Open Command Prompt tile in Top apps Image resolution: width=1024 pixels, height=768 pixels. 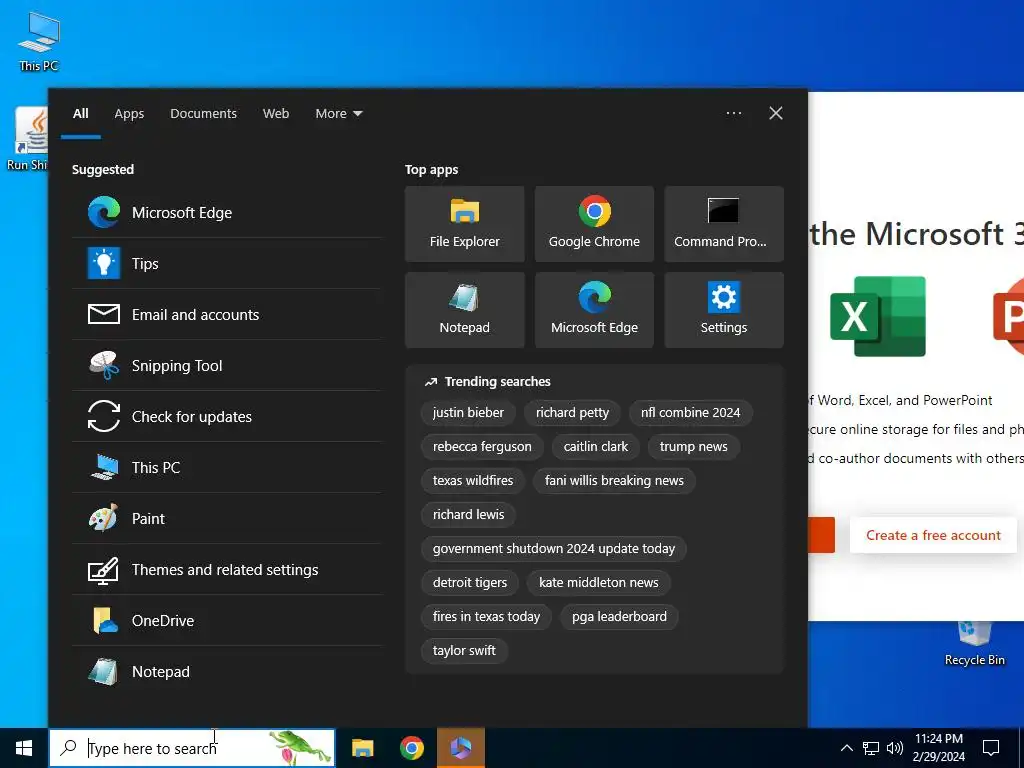(x=724, y=224)
